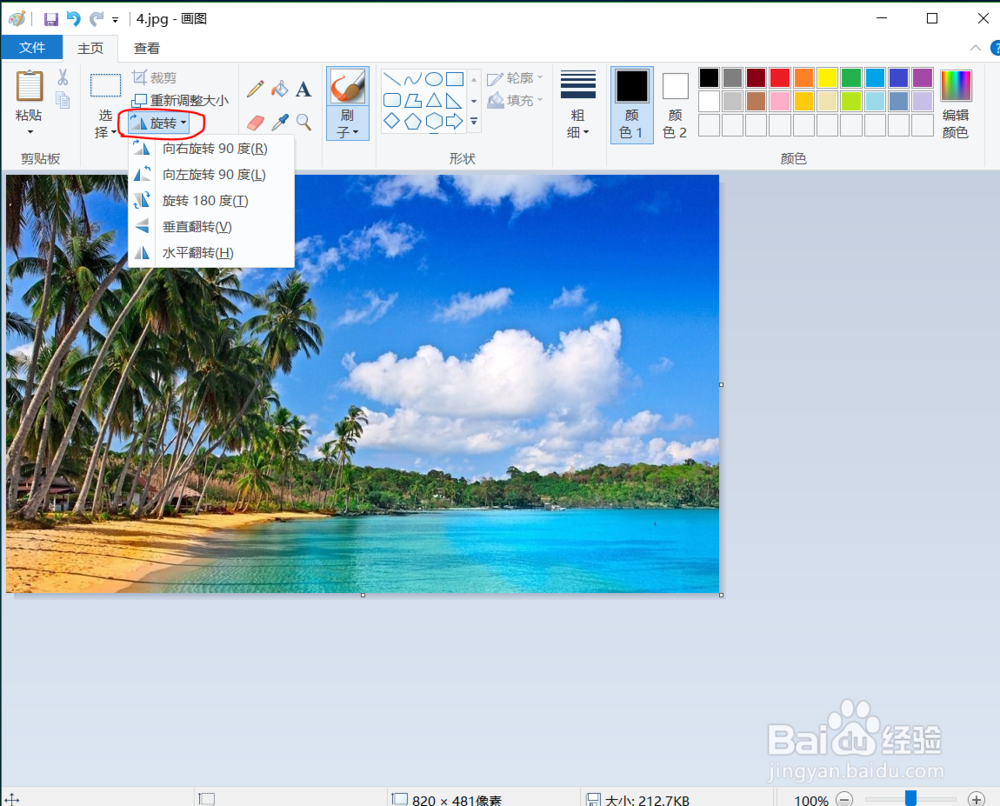Select the Color picker eyedropper tool
This screenshot has width=1000, height=806.
tap(279, 122)
